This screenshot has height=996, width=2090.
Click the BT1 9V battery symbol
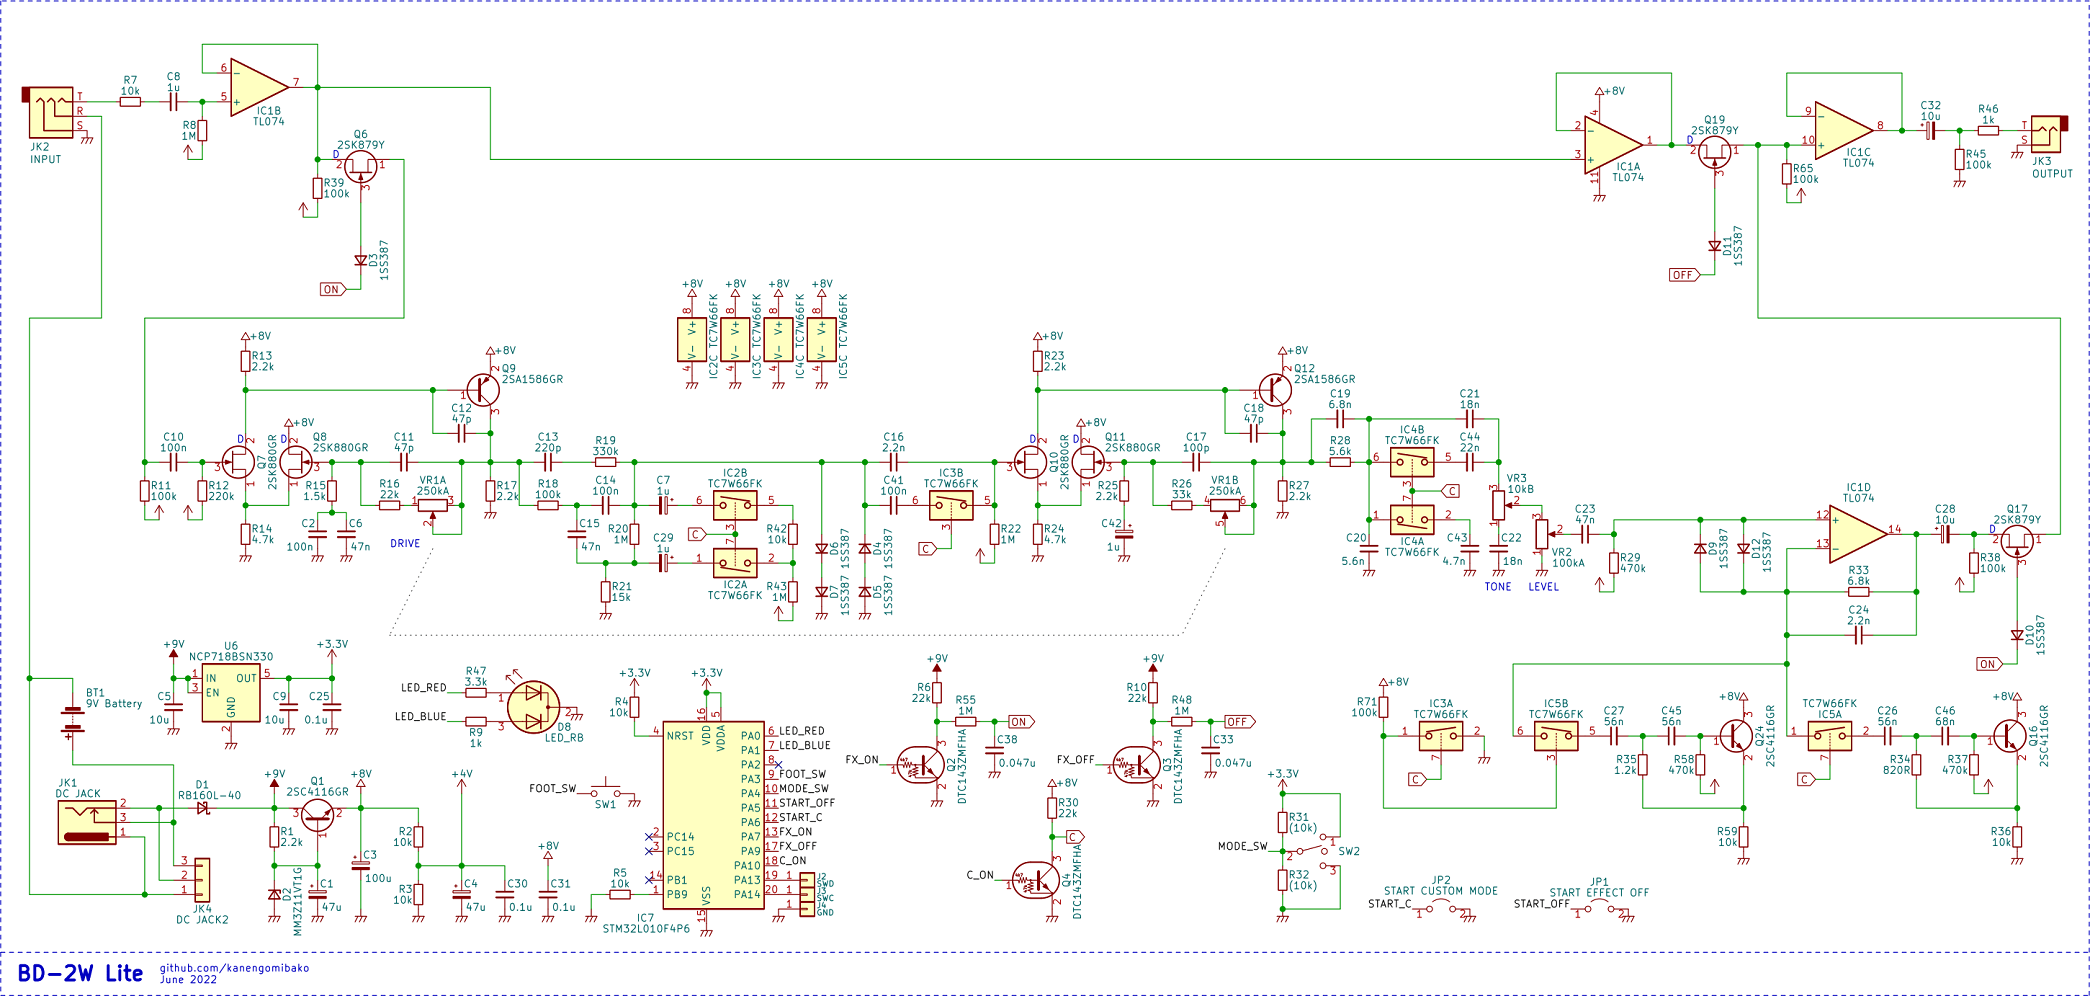pos(72,720)
